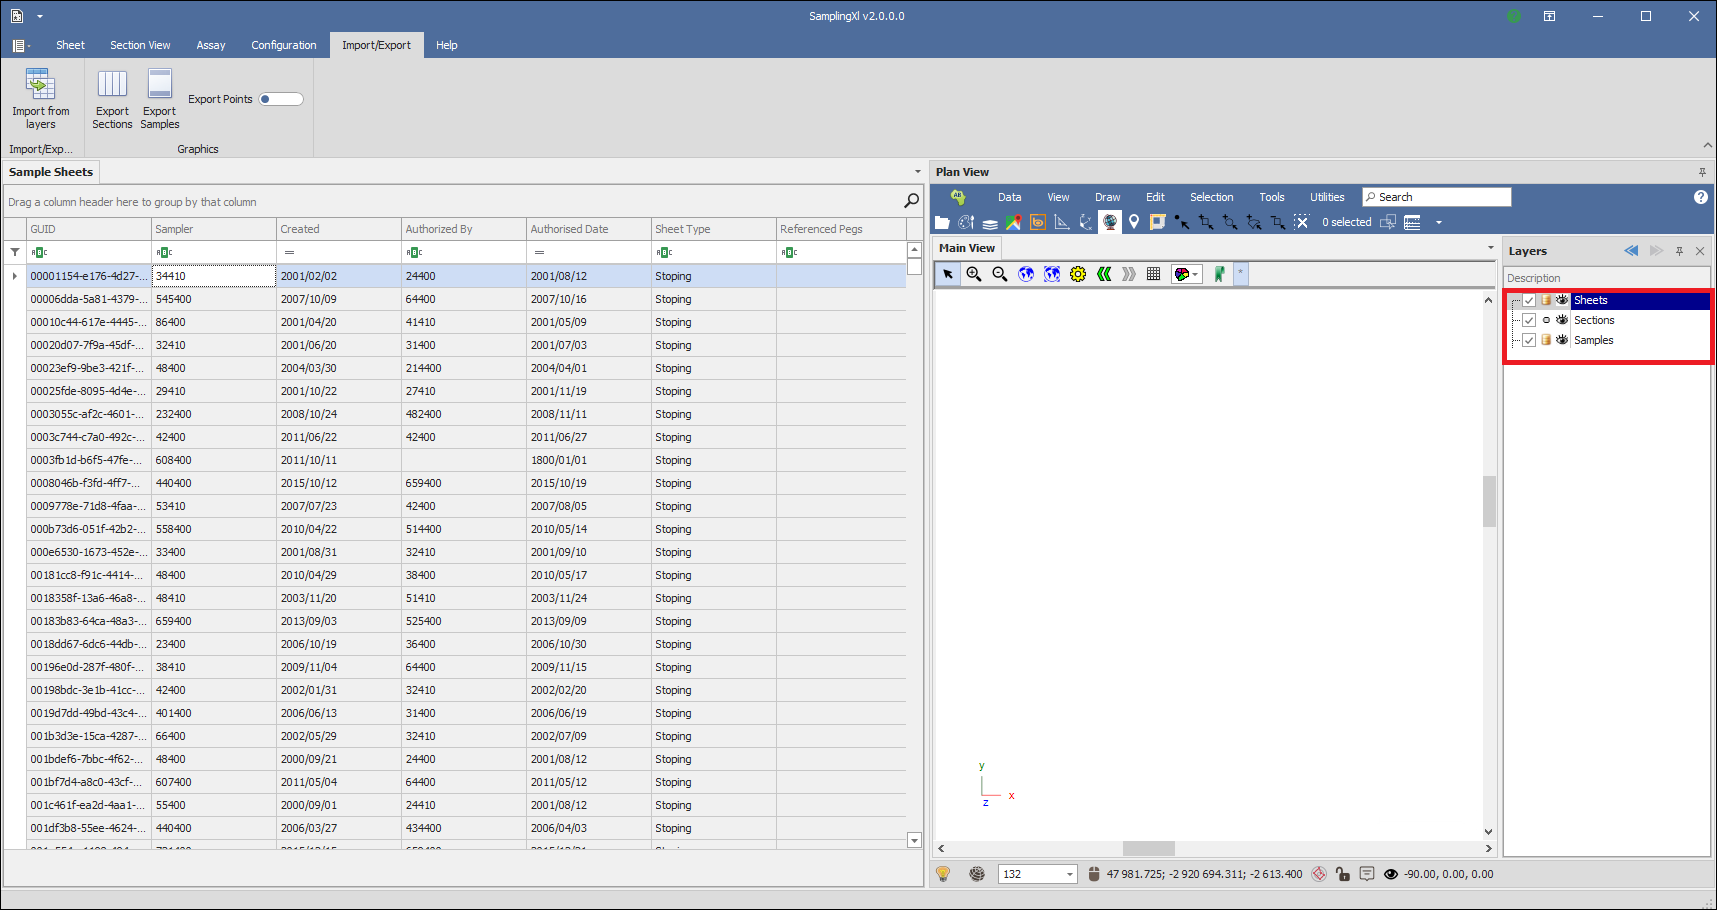Image resolution: width=1717 pixels, height=910 pixels.
Task: Open the Selection menu in Plan View
Action: 1211,197
